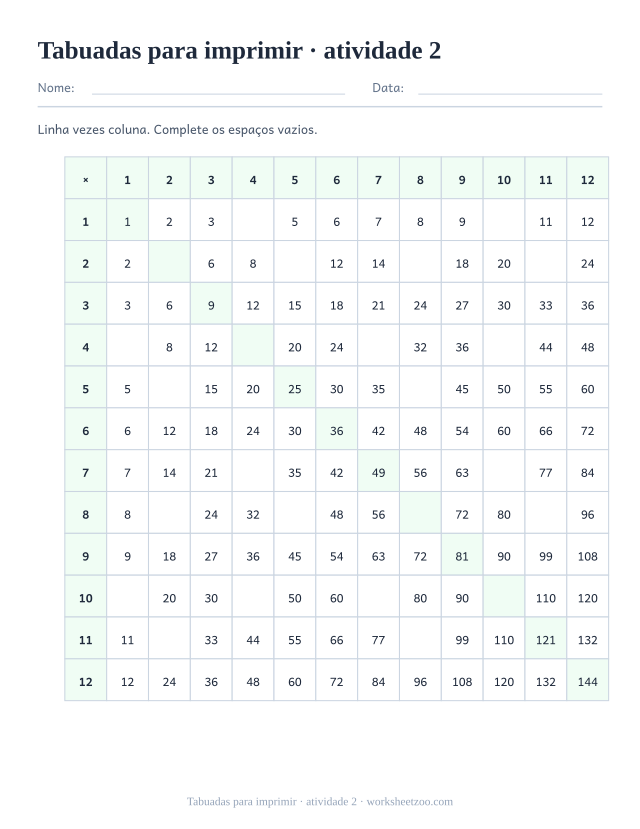Click the Data input line
This screenshot has height=829, width=640.
pyautogui.click(x=510, y=88)
